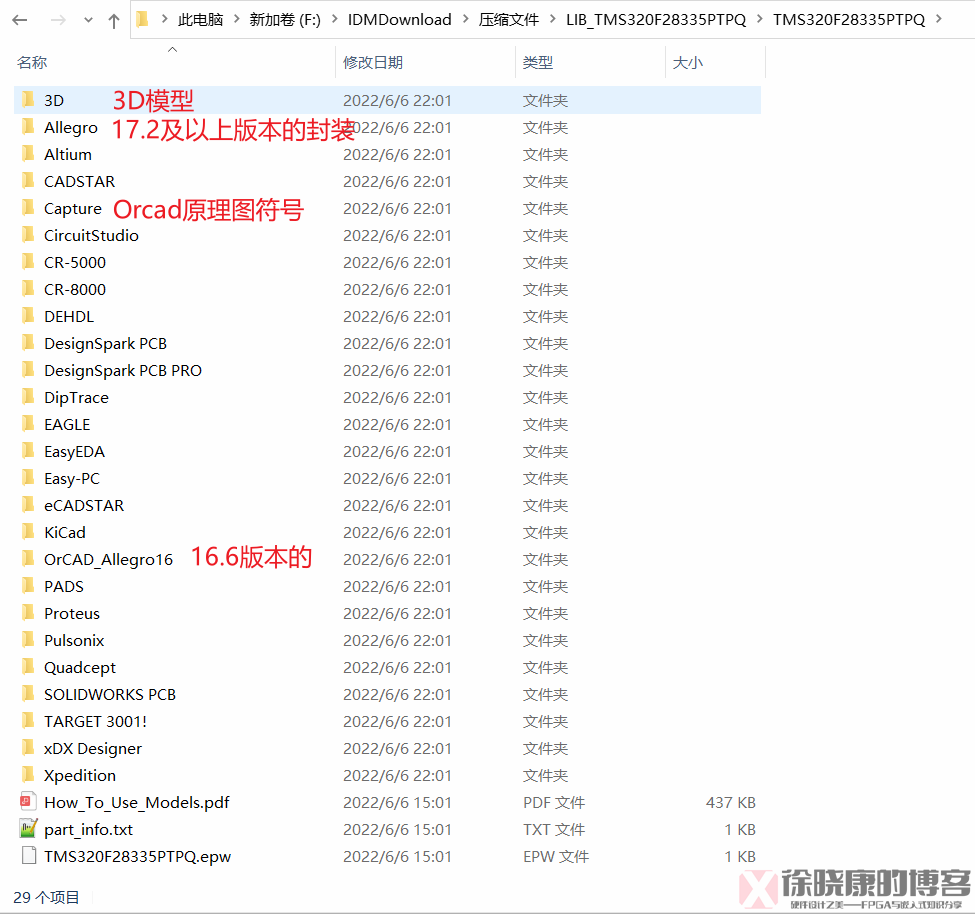Open the recent locations dropdown arrow
Image resolution: width=975 pixels, height=914 pixels.
click(x=88, y=21)
